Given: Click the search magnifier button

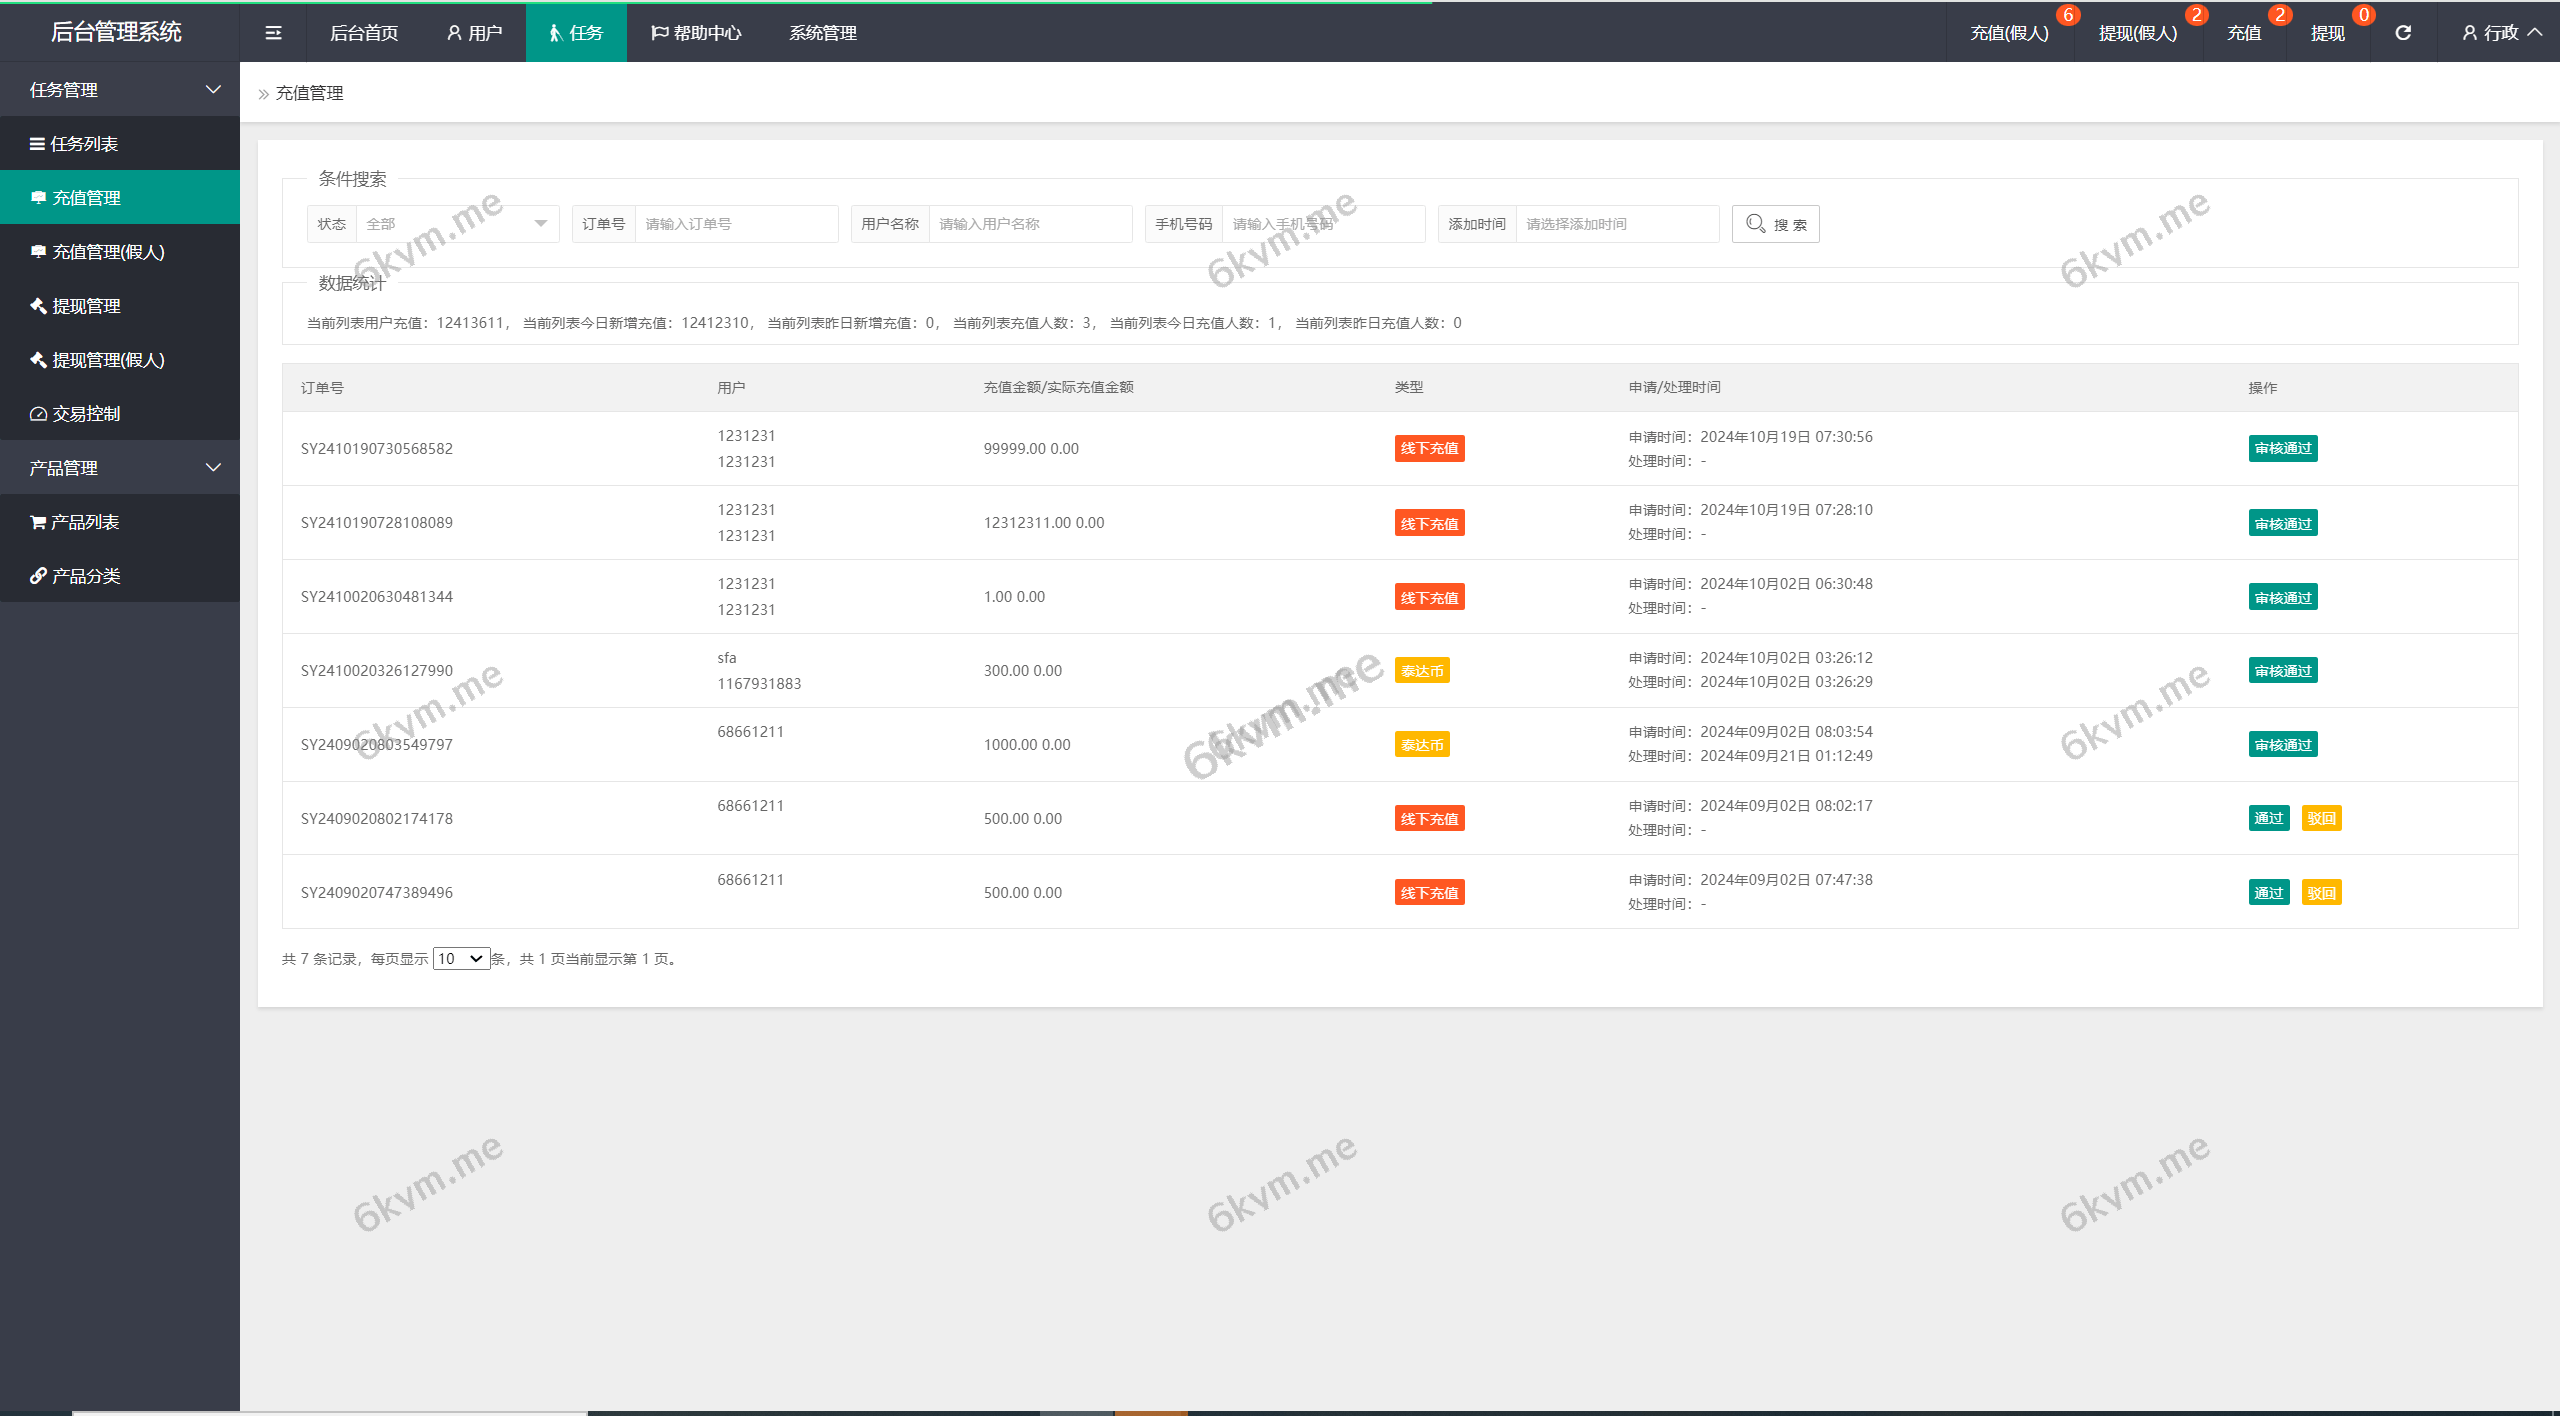Looking at the screenshot, I should tap(1775, 224).
